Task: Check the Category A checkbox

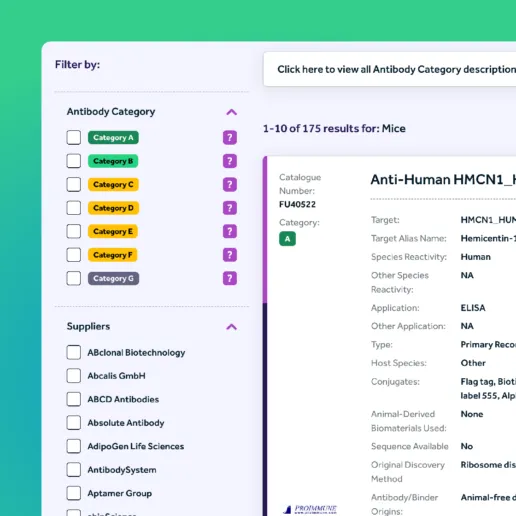Action: pos(73,137)
